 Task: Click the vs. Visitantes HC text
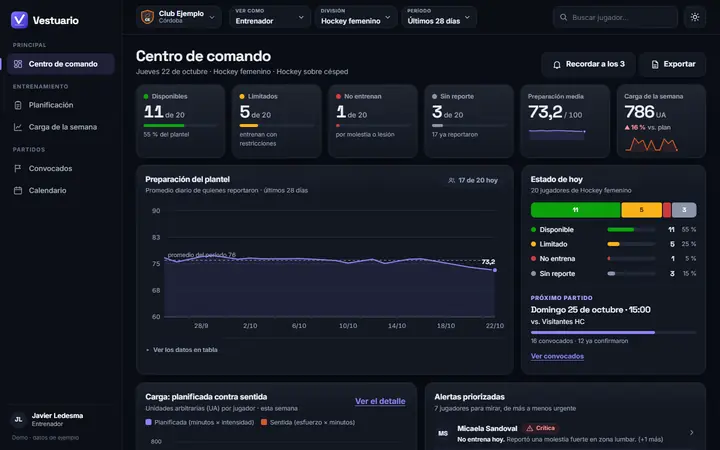point(558,322)
